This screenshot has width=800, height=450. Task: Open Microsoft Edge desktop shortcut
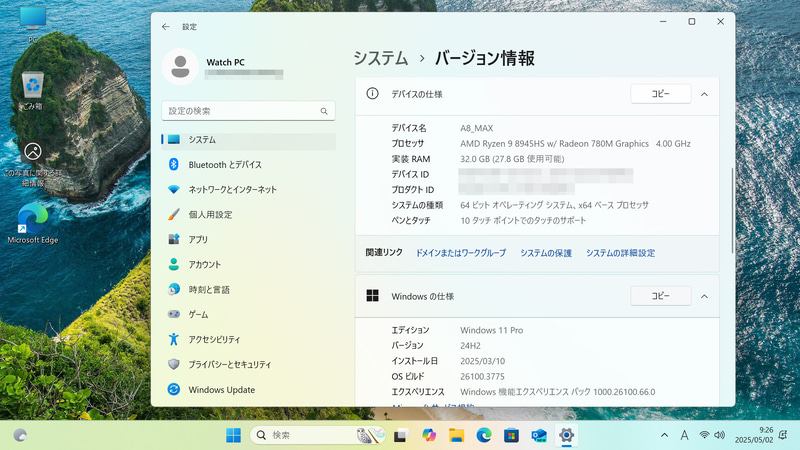pos(33,223)
